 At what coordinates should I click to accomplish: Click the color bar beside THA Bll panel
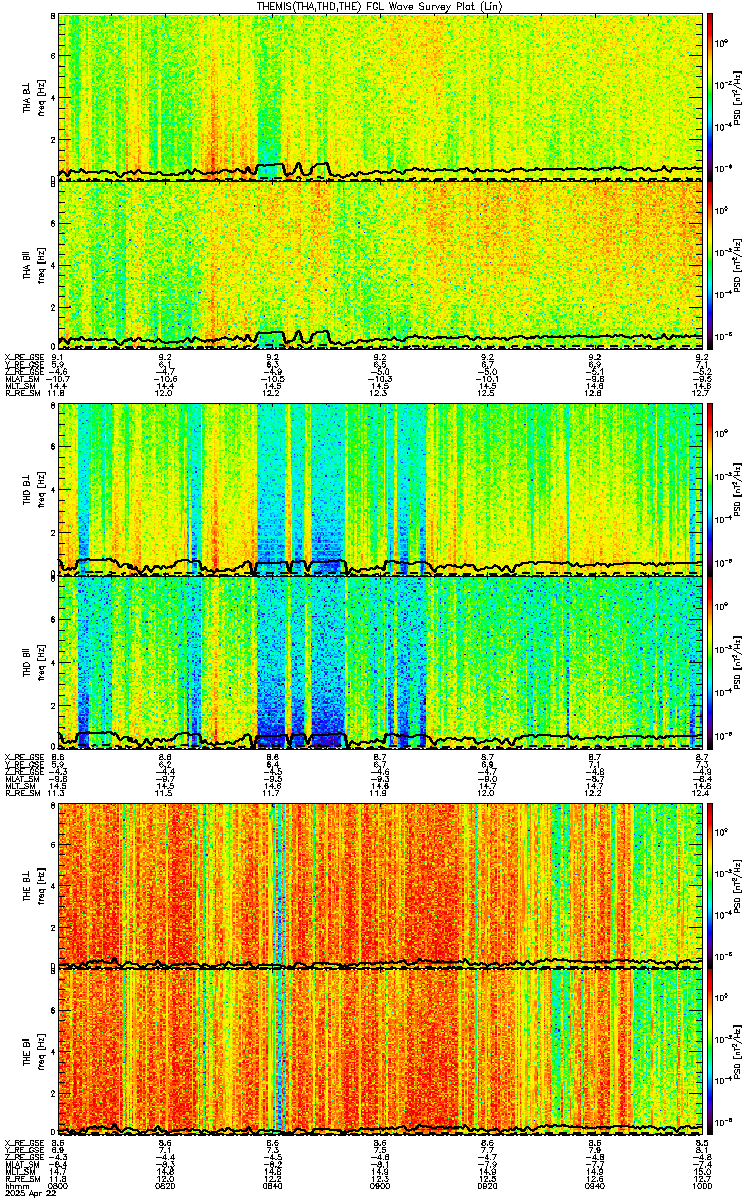coord(710,264)
